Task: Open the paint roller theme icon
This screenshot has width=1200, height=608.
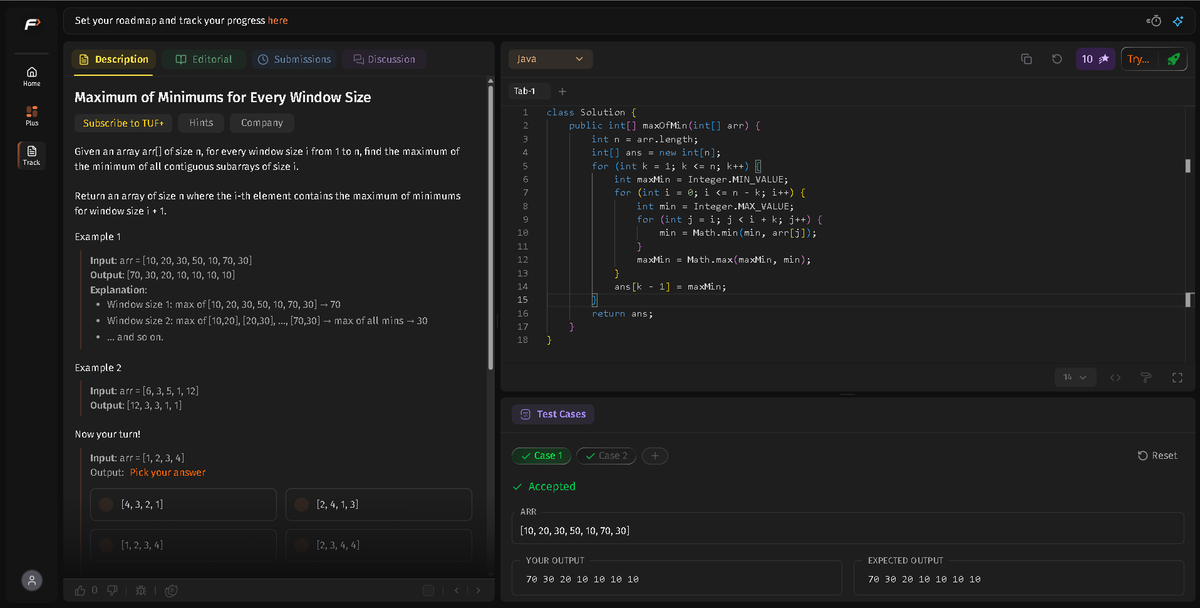Action: 1147,377
